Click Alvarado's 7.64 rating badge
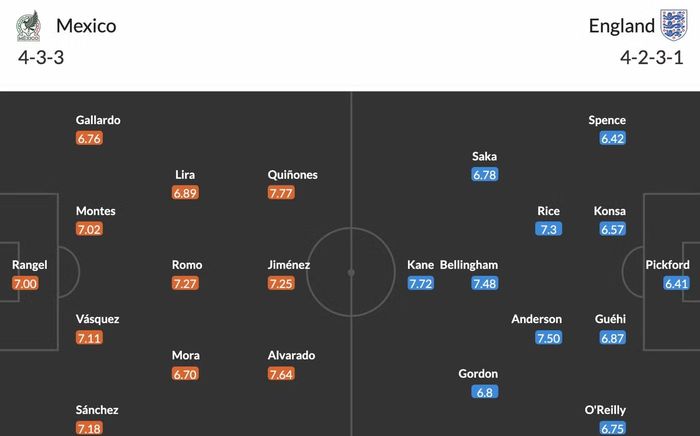The image size is (700, 436). tap(281, 374)
